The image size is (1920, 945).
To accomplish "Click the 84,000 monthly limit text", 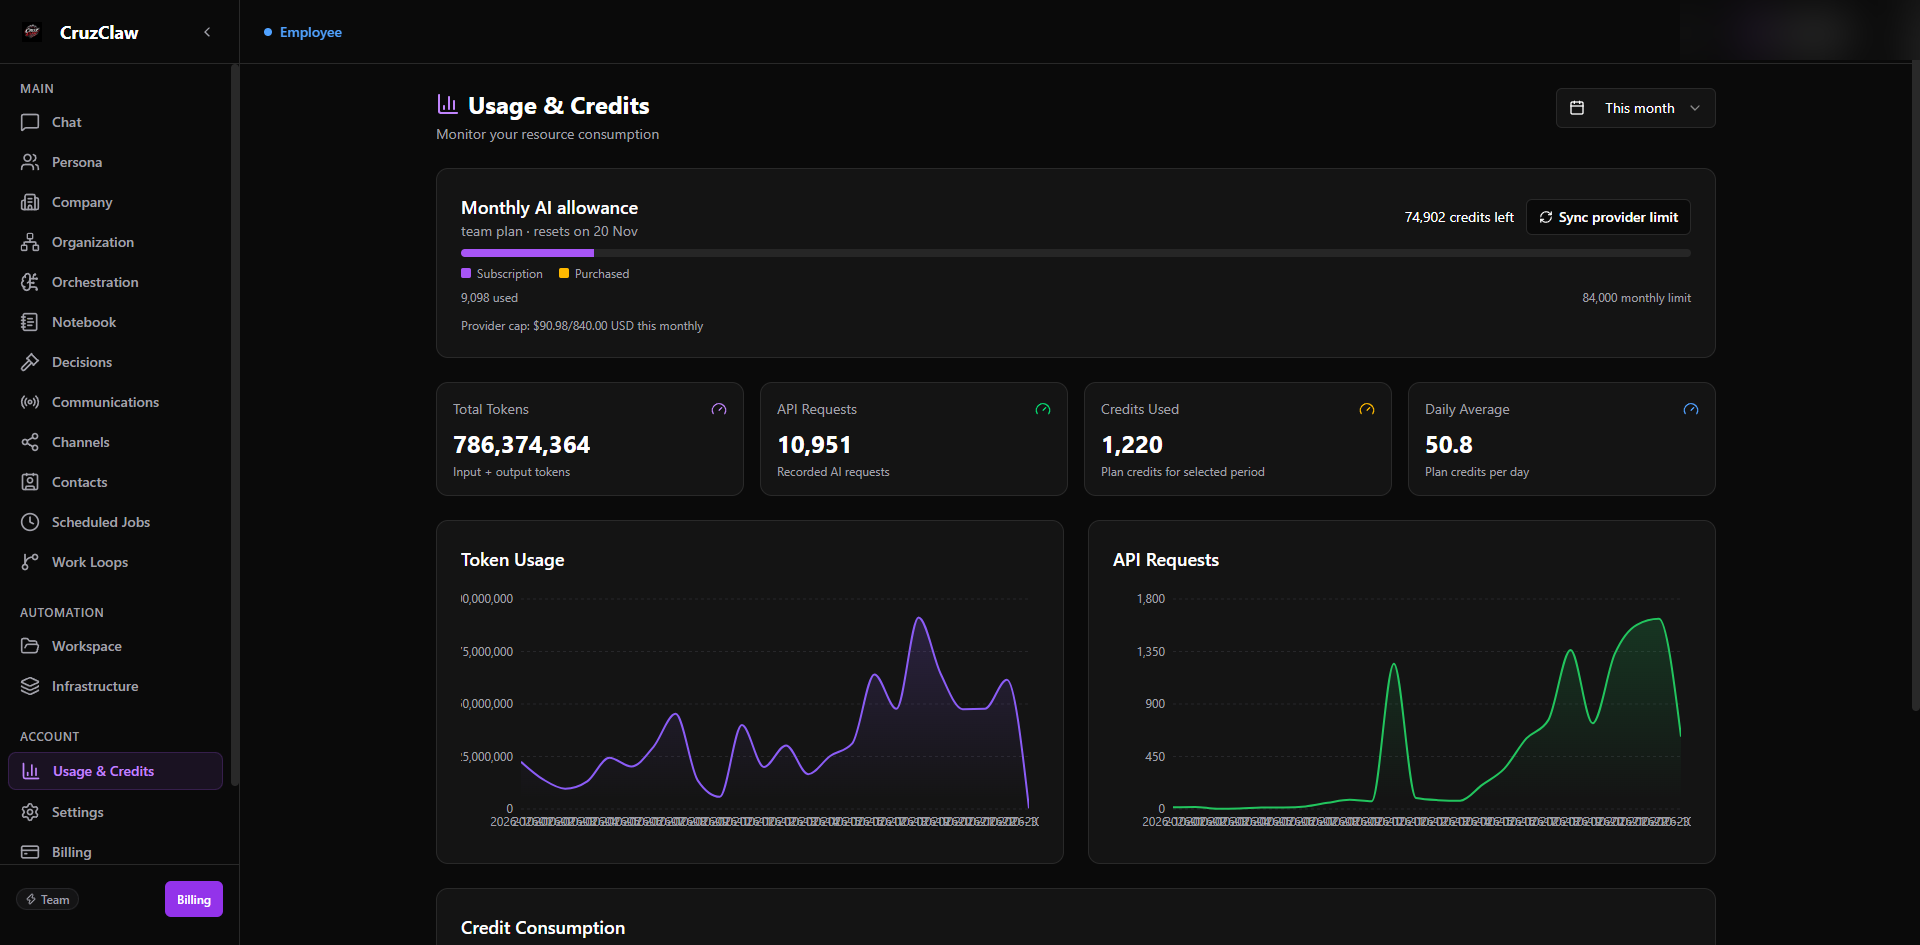I will pyautogui.click(x=1636, y=298).
